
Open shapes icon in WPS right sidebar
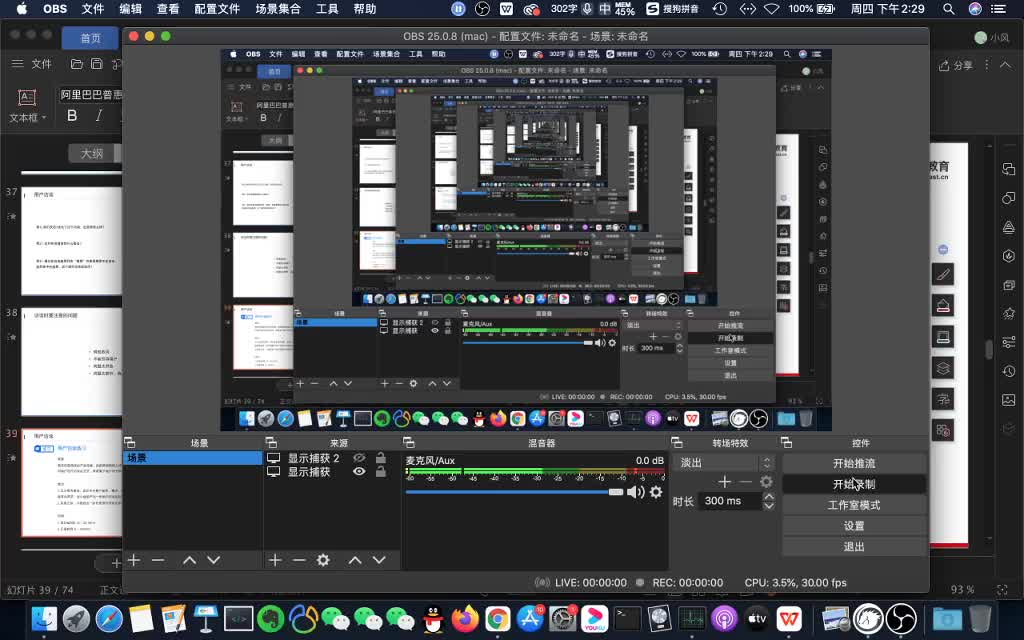(1008, 198)
